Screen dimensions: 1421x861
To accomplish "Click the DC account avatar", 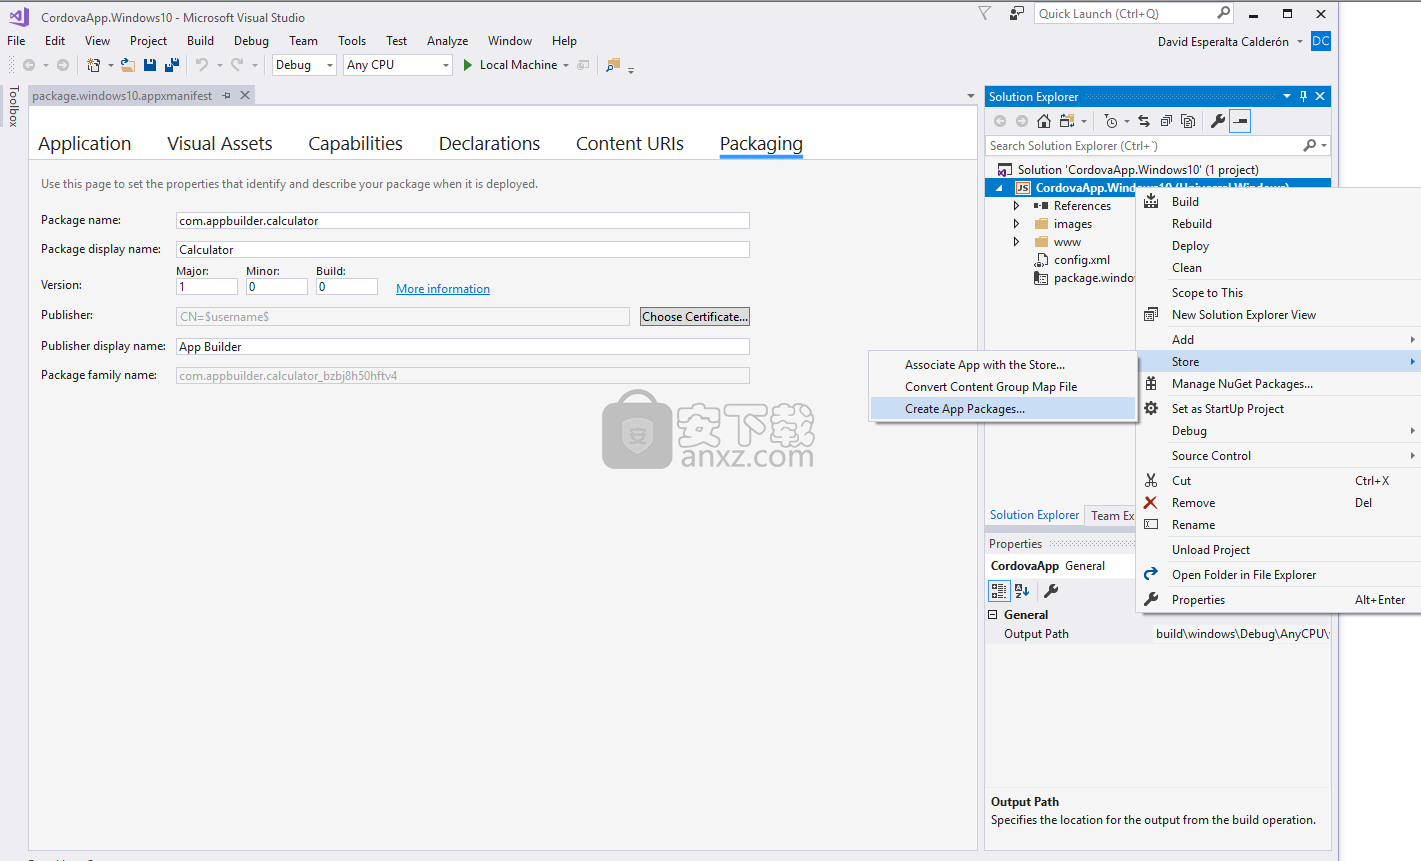I will pos(1321,41).
